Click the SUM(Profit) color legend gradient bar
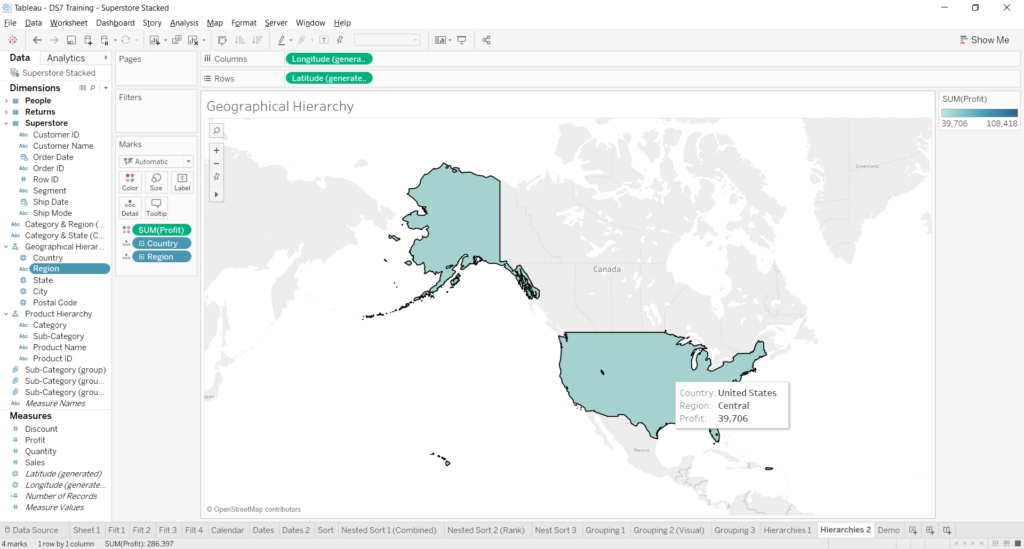 [979, 113]
